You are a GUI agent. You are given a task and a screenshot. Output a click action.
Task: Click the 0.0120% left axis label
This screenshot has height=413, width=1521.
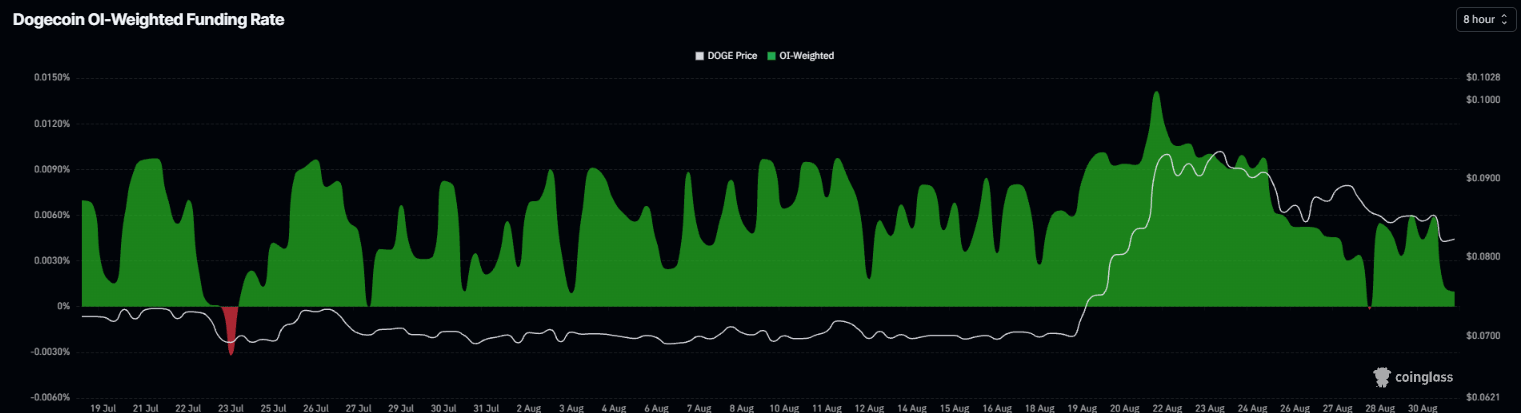[50, 124]
